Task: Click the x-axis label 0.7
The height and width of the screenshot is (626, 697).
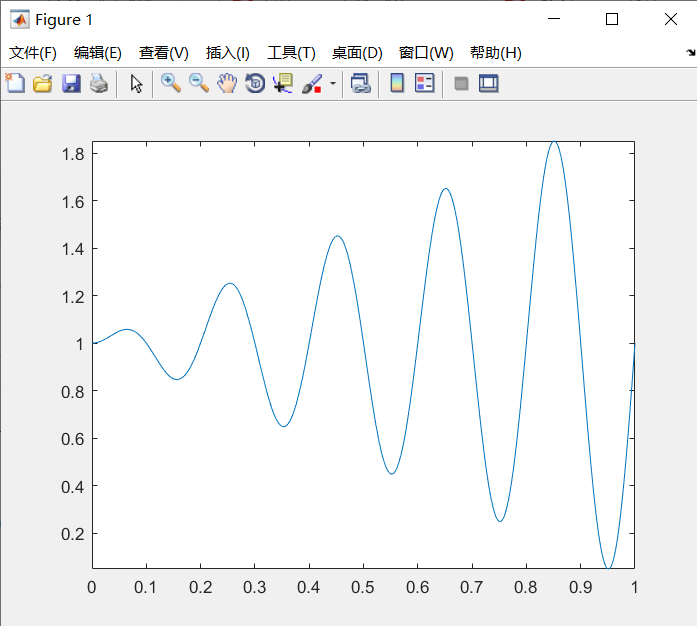Action: 472,587
